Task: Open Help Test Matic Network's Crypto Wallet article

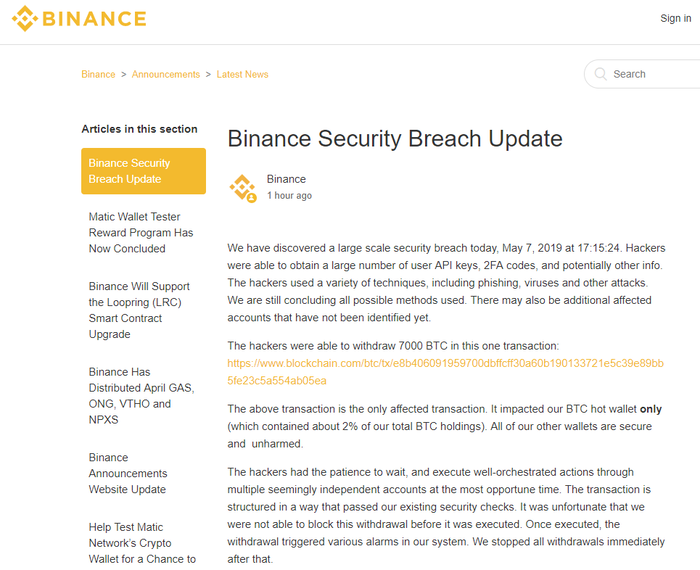Action: (x=142, y=543)
